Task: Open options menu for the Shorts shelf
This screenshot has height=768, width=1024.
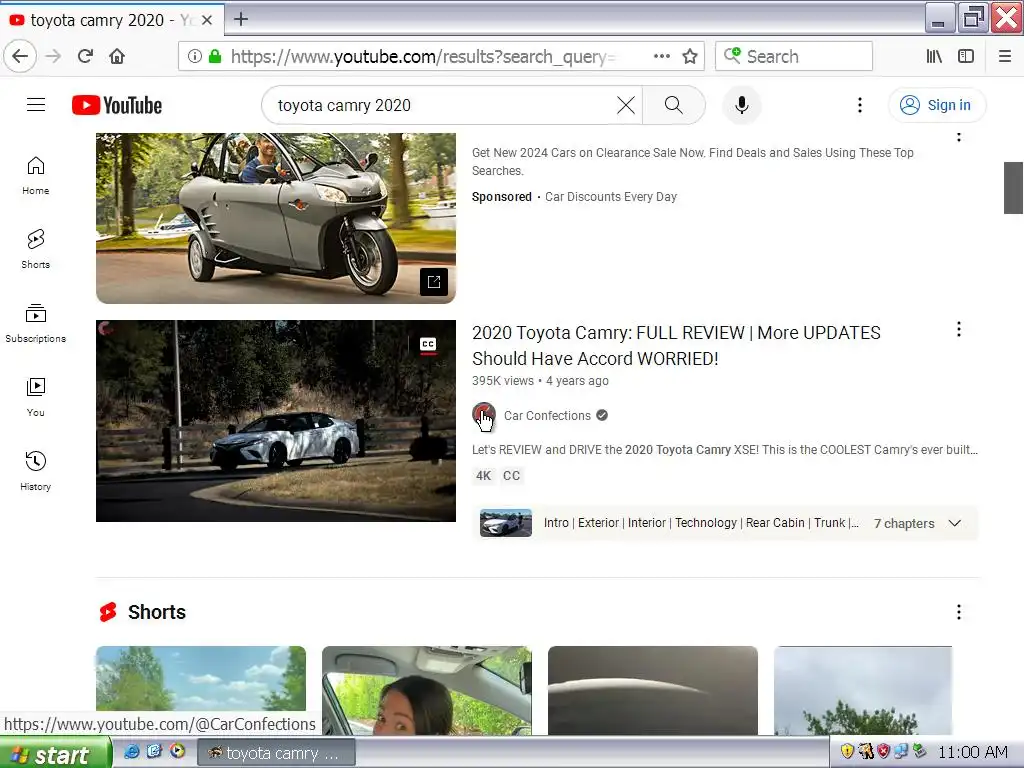Action: [959, 612]
